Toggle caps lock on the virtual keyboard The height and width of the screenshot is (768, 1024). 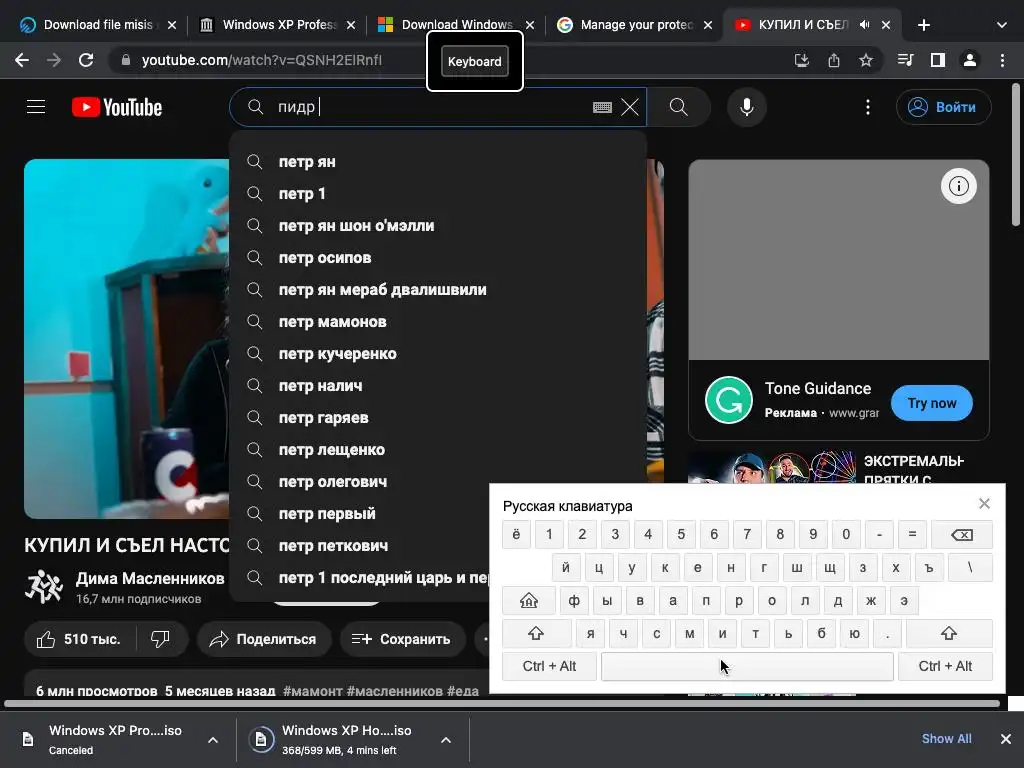[529, 601]
